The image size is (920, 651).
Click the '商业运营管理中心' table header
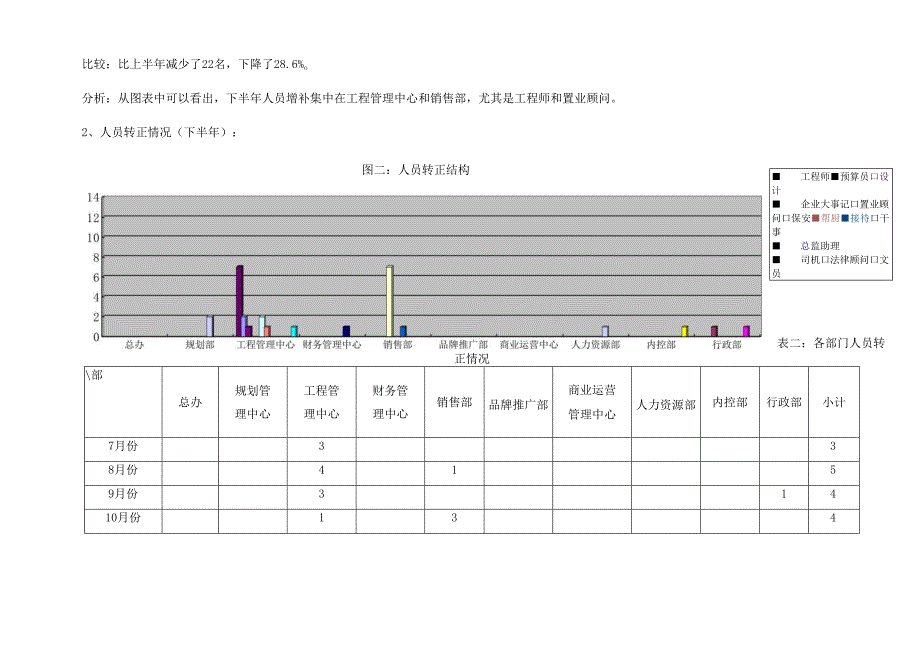pyautogui.click(x=592, y=402)
